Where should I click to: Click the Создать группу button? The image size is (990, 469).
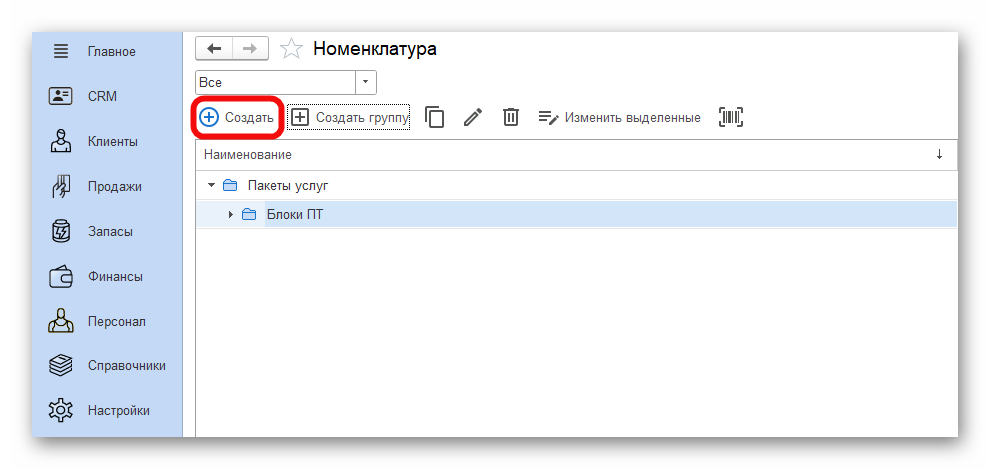point(349,117)
